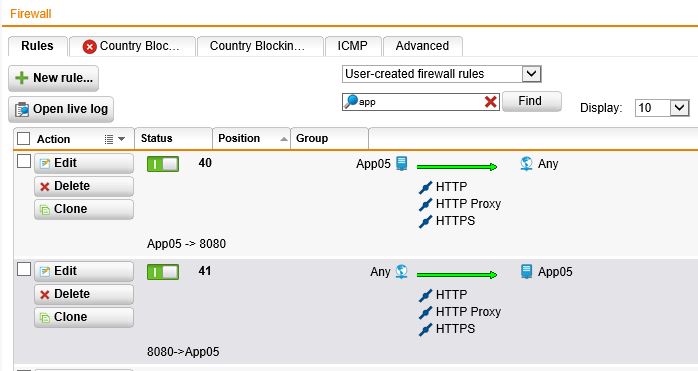Clear the search field with the red X
Image resolution: width=698 pixels, height=371 pixels.
click(x=491, y=102)
